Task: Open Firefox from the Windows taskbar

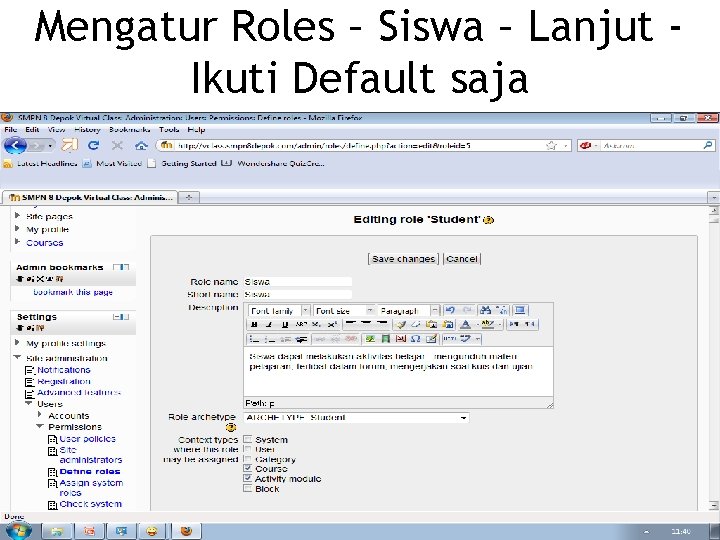Action: click(x=186, y=531)
